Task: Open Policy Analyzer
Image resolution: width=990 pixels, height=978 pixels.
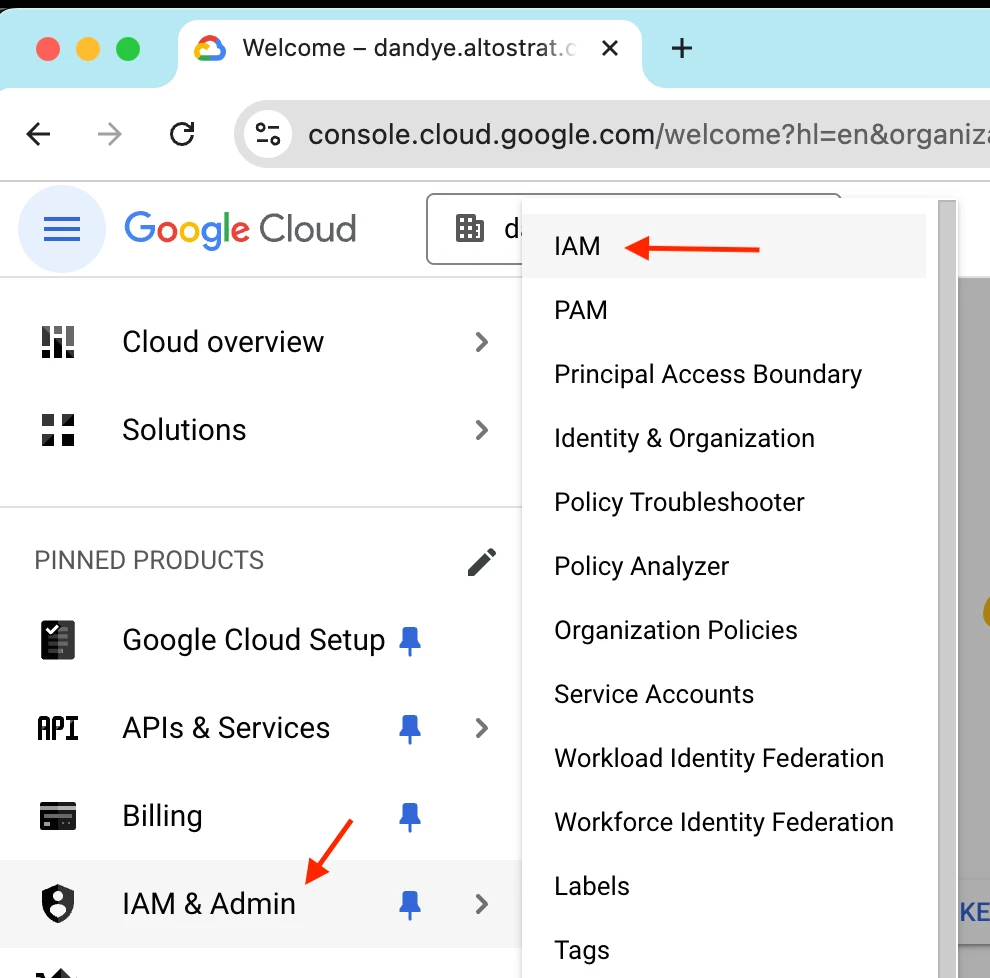Action: coord(724,566)
